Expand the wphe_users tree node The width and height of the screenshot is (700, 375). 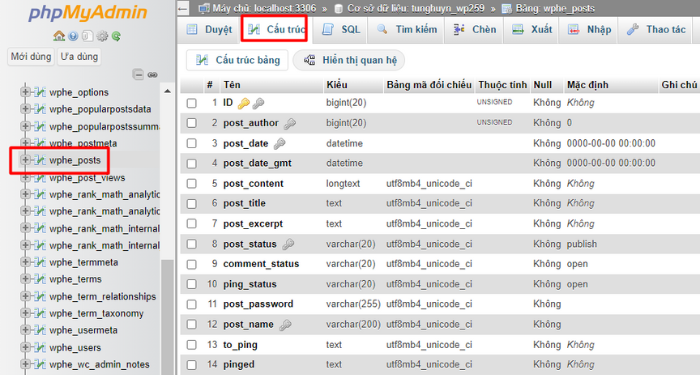25,347
